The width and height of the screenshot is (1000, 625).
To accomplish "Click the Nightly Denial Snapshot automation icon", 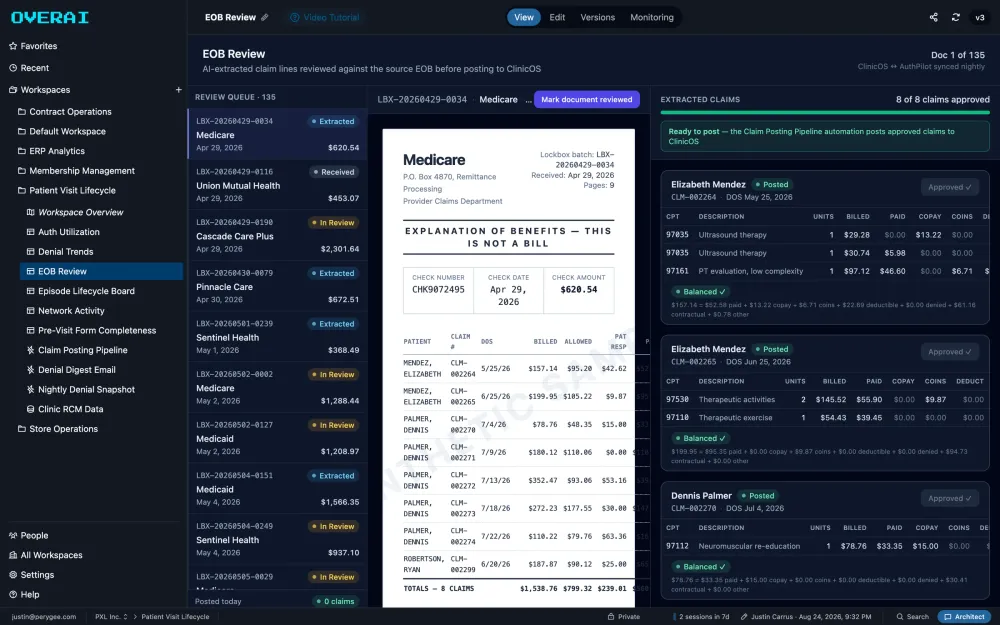I will [x=30, y=390].
